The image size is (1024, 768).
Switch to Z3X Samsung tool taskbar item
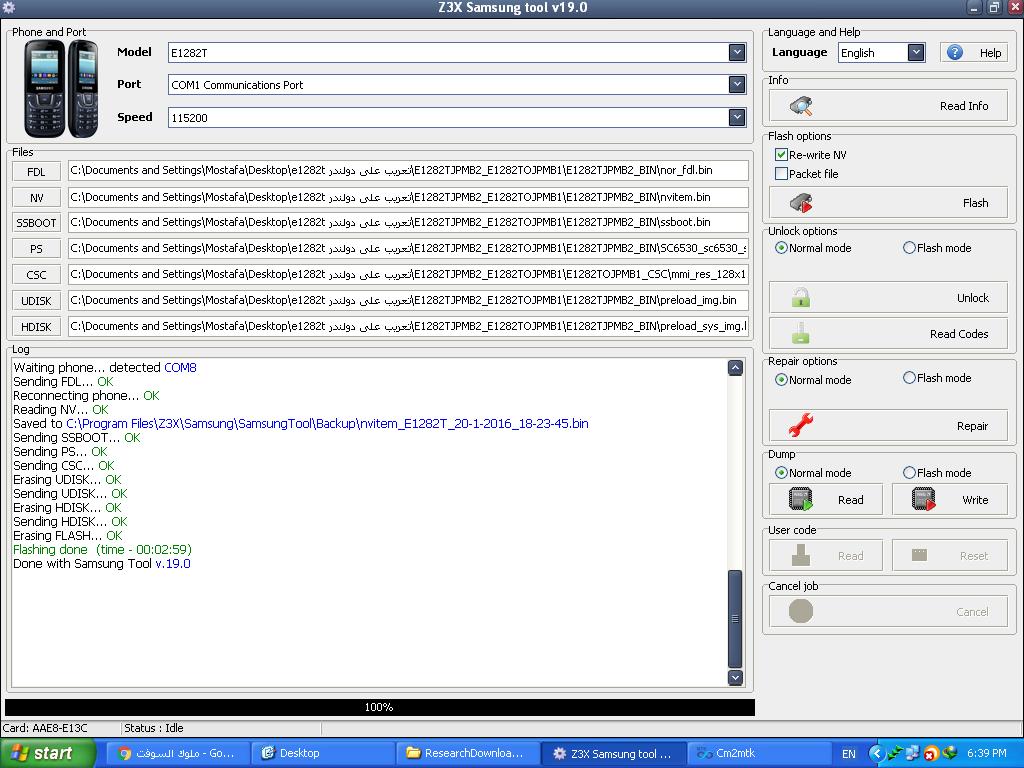[x=614, y=753]
